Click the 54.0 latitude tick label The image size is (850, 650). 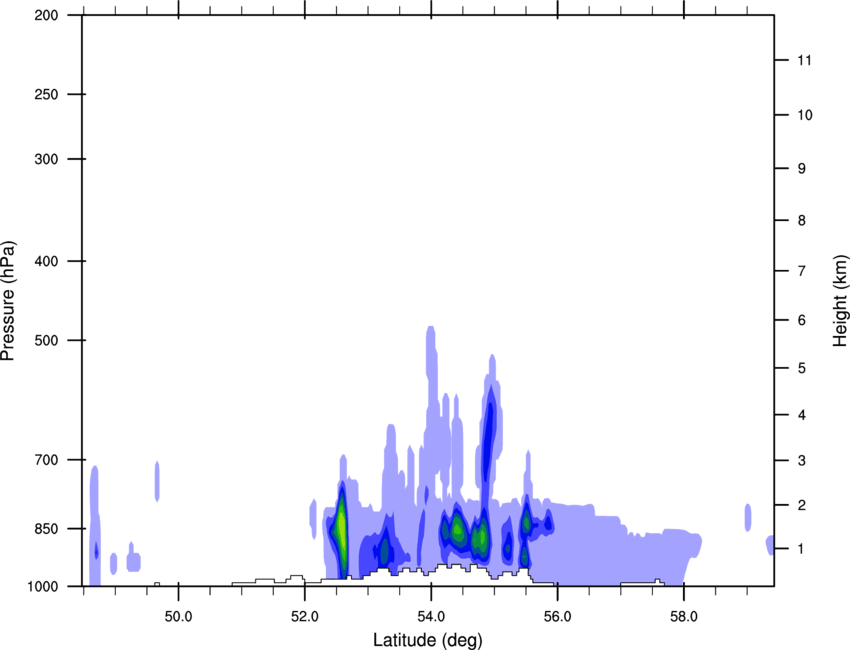point(432,617)
